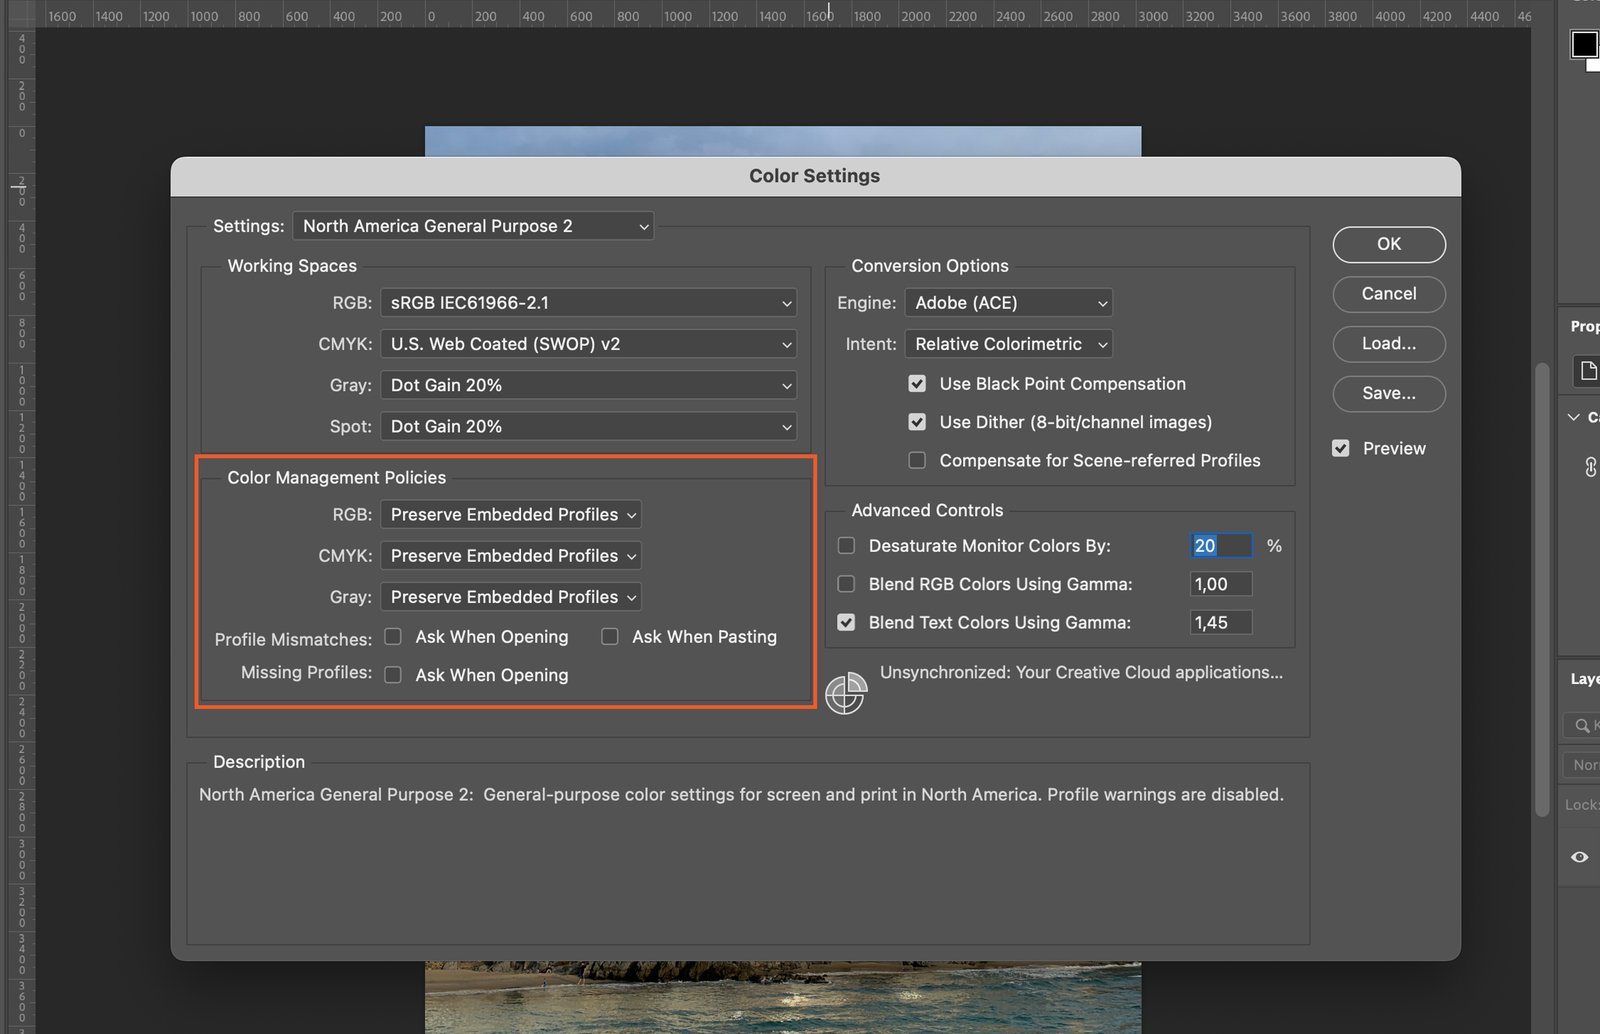This screenshot has width=1600, height=1034.
Task: Uncheck Use Dither for 8-bit images
Action: pyautogui.click(x=917, y=421)
